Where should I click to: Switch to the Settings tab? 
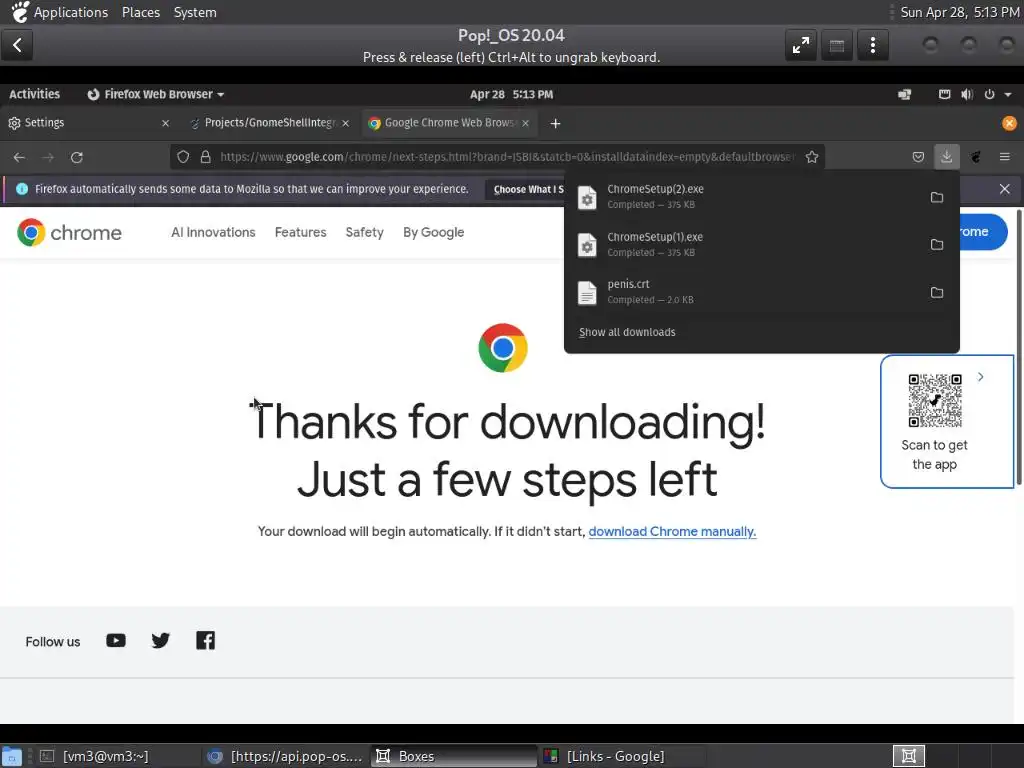tap(89, 123)
